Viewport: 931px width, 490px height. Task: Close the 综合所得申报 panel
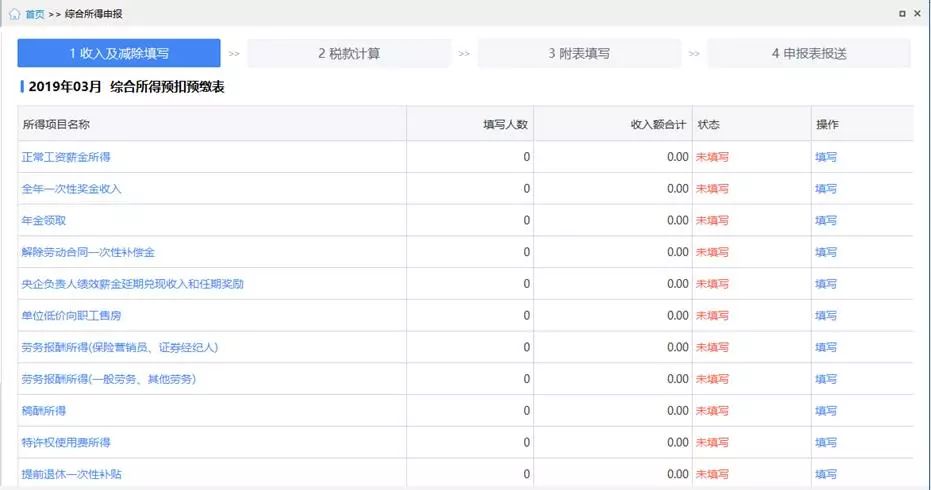coord(919,14)
